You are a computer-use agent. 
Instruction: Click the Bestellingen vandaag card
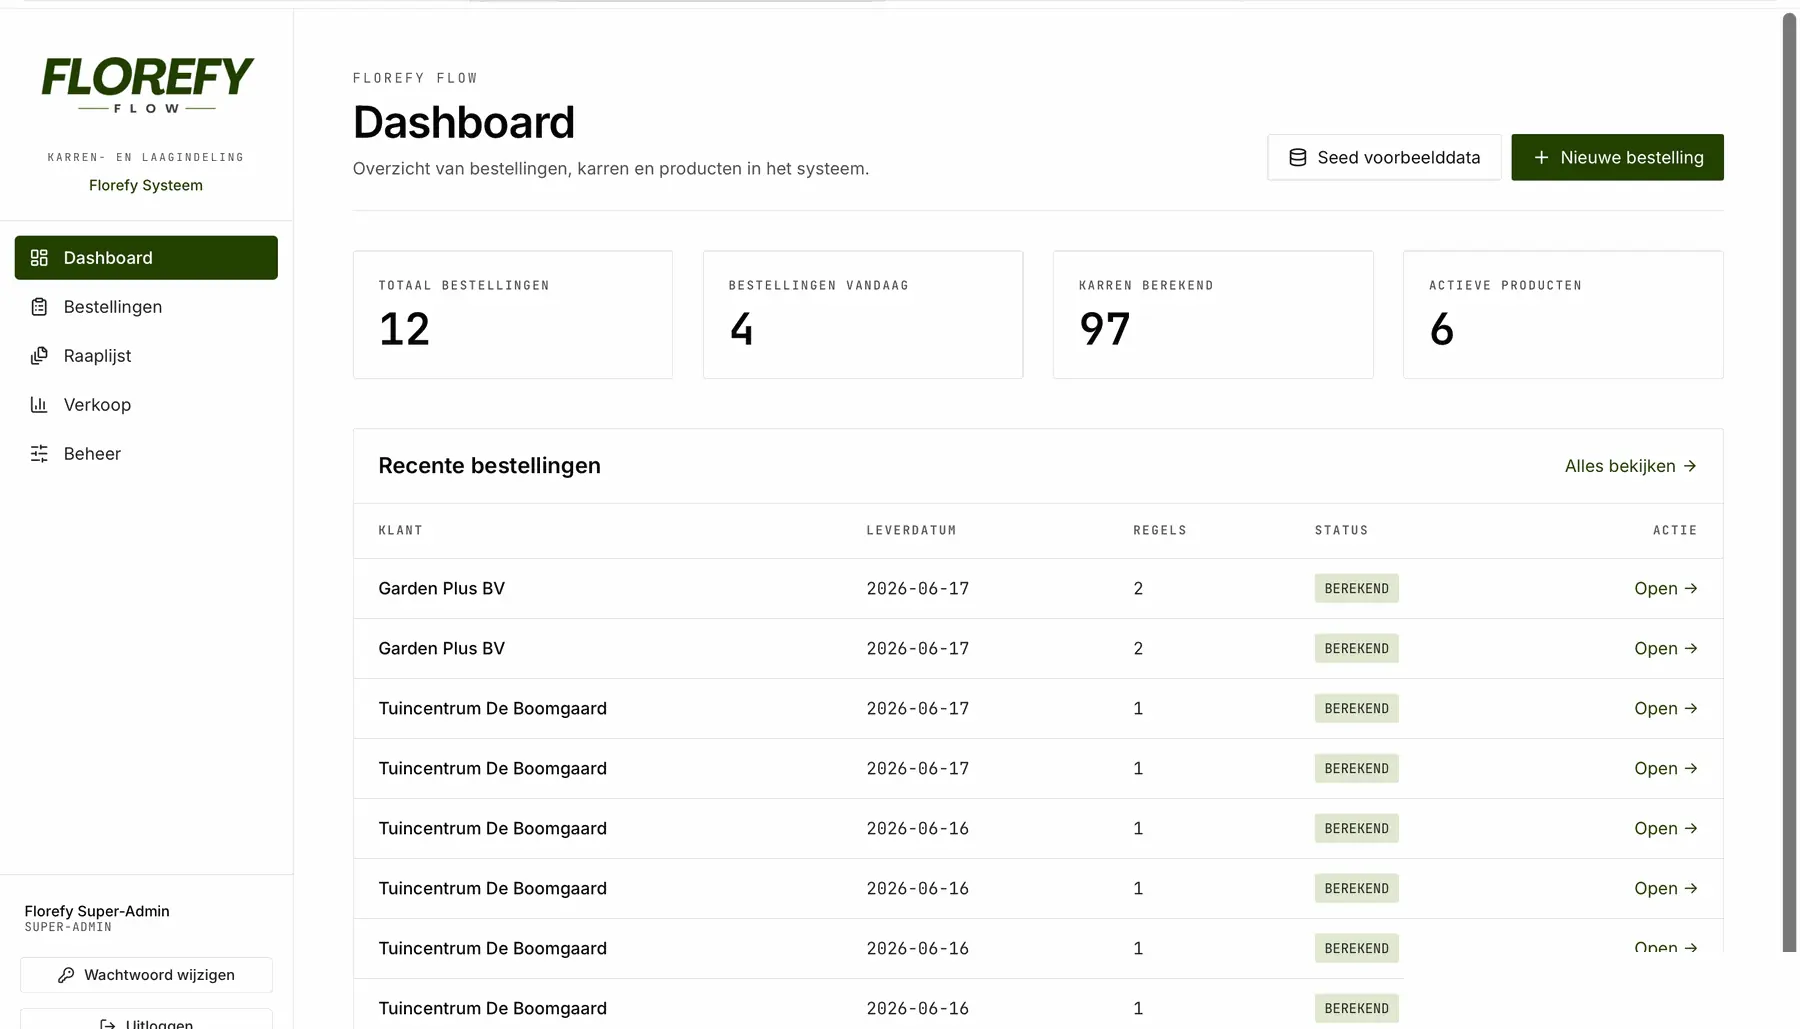863,315
